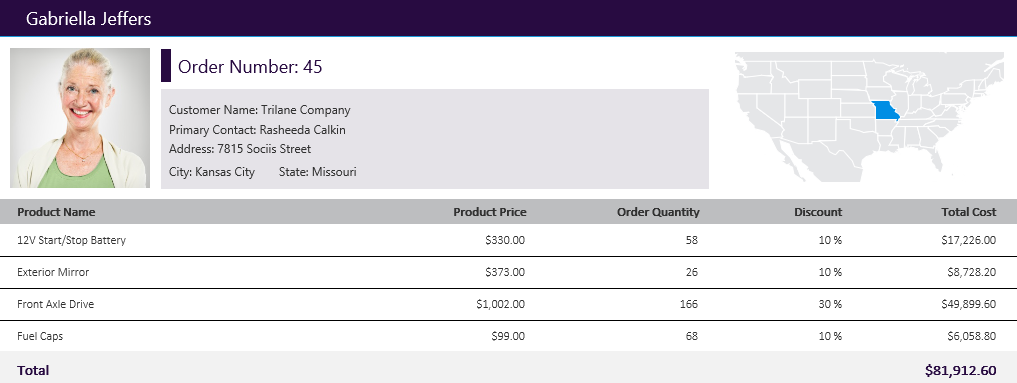
Task: Click the Fuel Caps product name
Action: [x=40, y=336]
